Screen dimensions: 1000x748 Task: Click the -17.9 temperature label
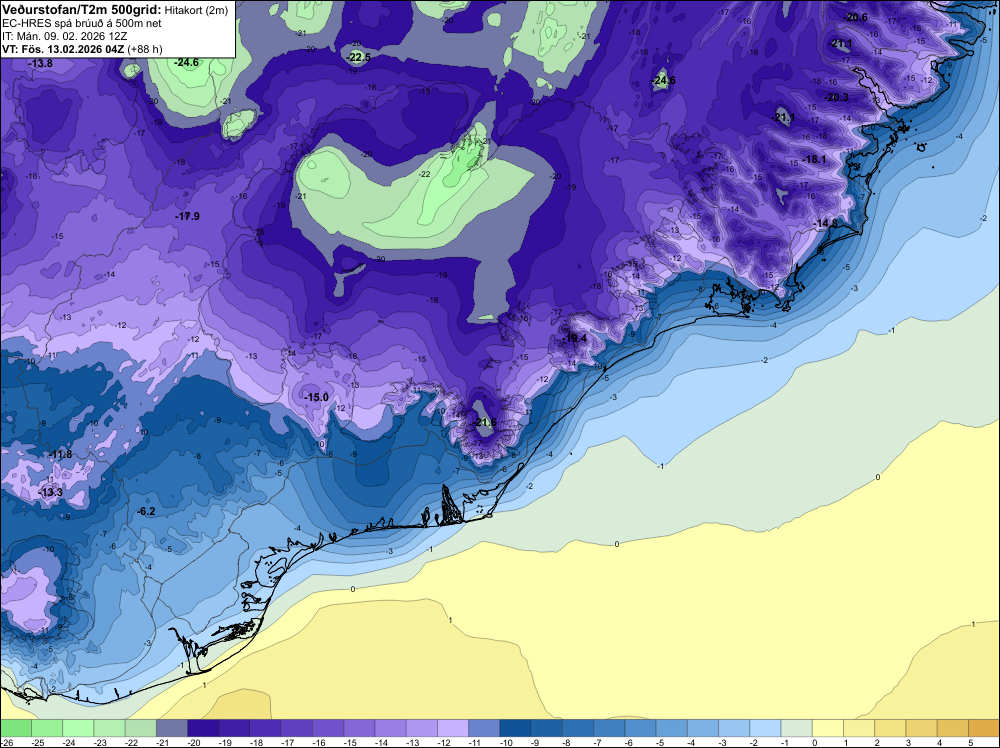point(187,217)
